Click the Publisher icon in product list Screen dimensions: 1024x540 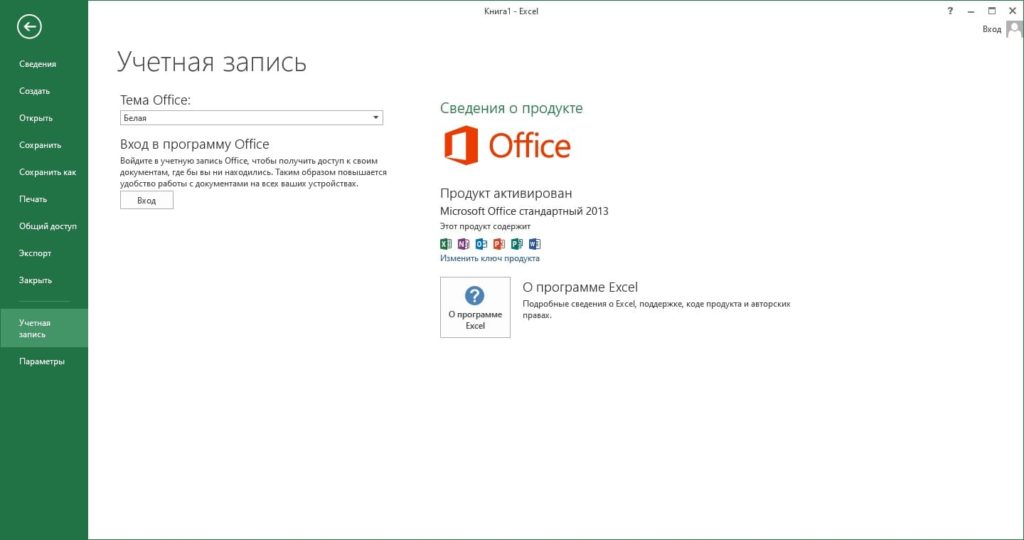[516, 244]
